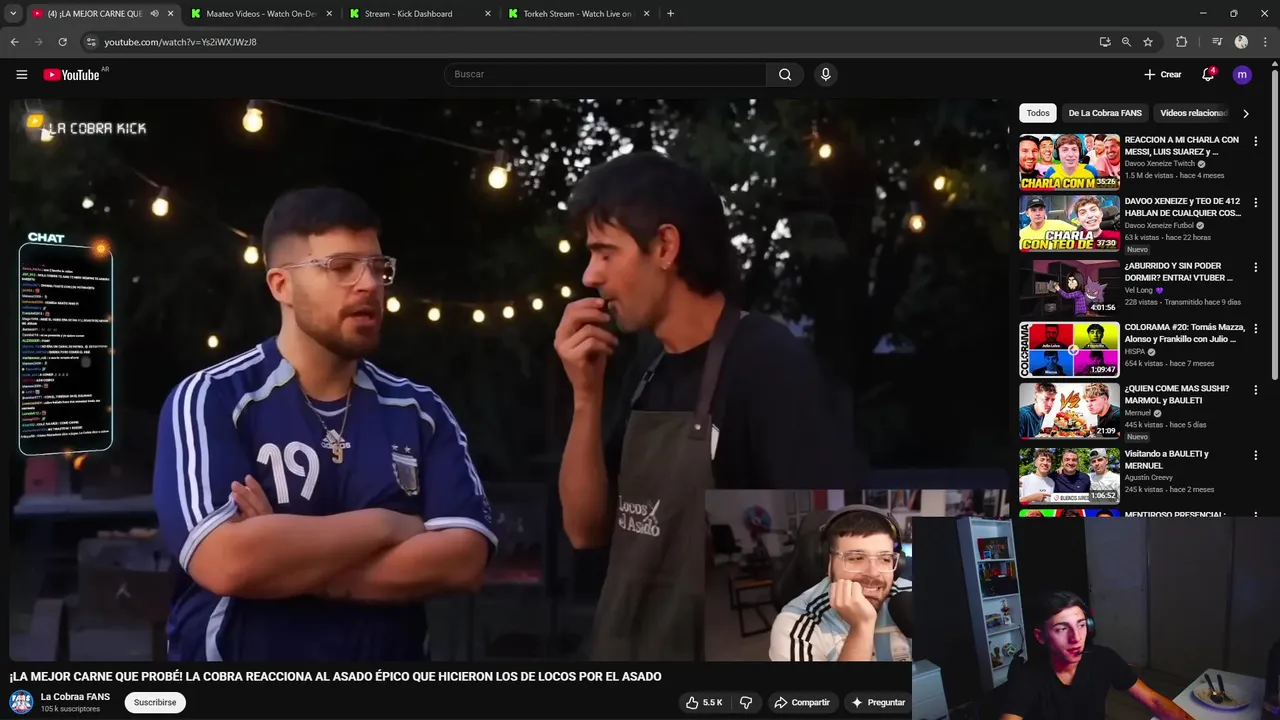The height and width of the screenshot is (720, 1280).
Task: Open the Chrome three-dot menu
Action: (1265, 42)
